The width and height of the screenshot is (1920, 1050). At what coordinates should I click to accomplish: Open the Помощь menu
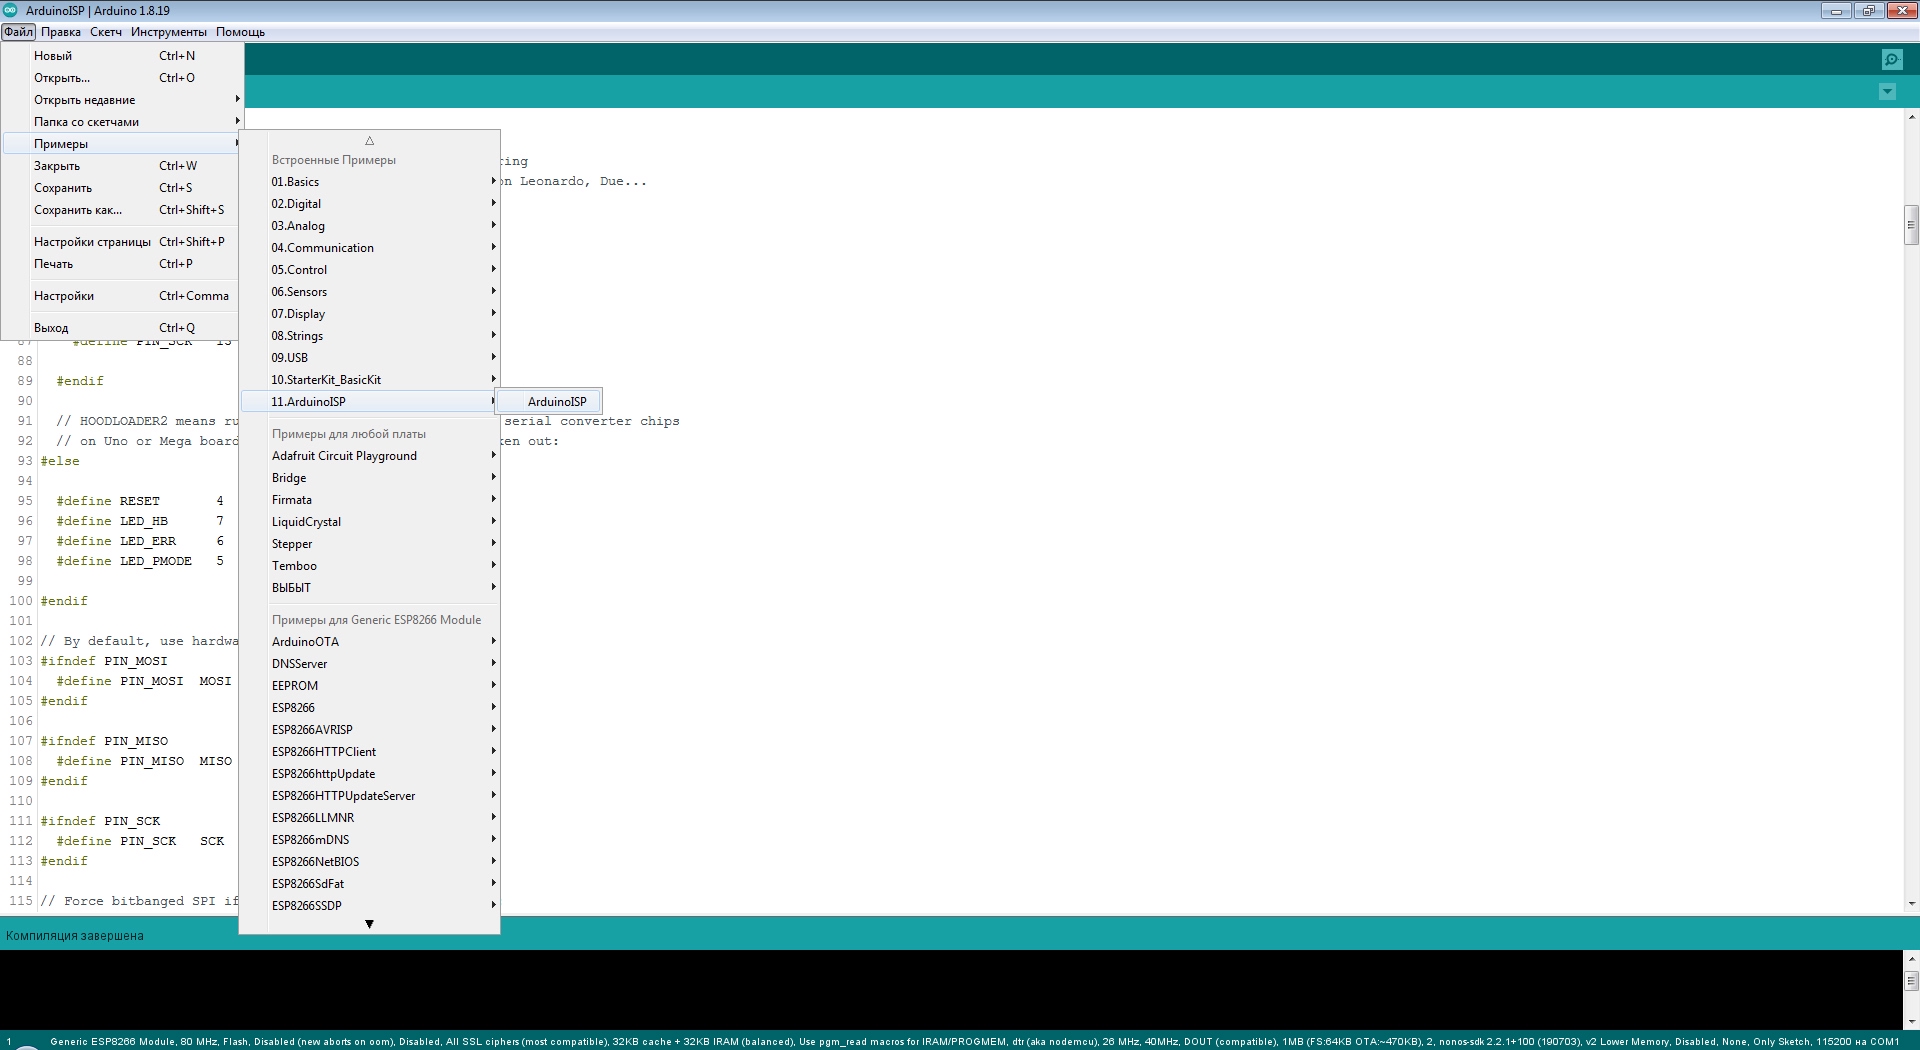pyautogui.click(x=240, y=32)
